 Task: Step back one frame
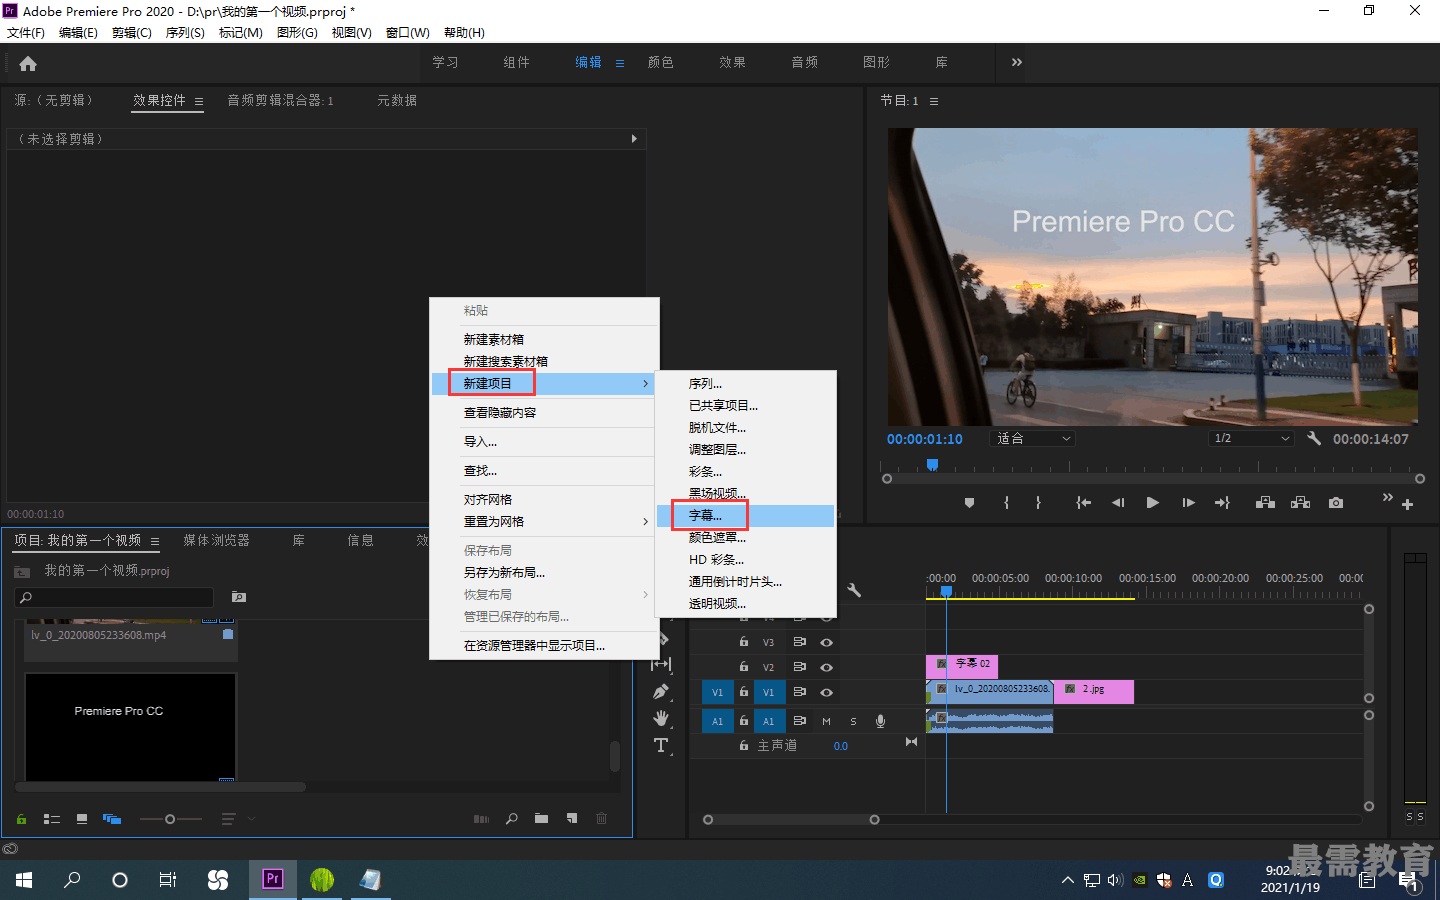(1118, 503)
